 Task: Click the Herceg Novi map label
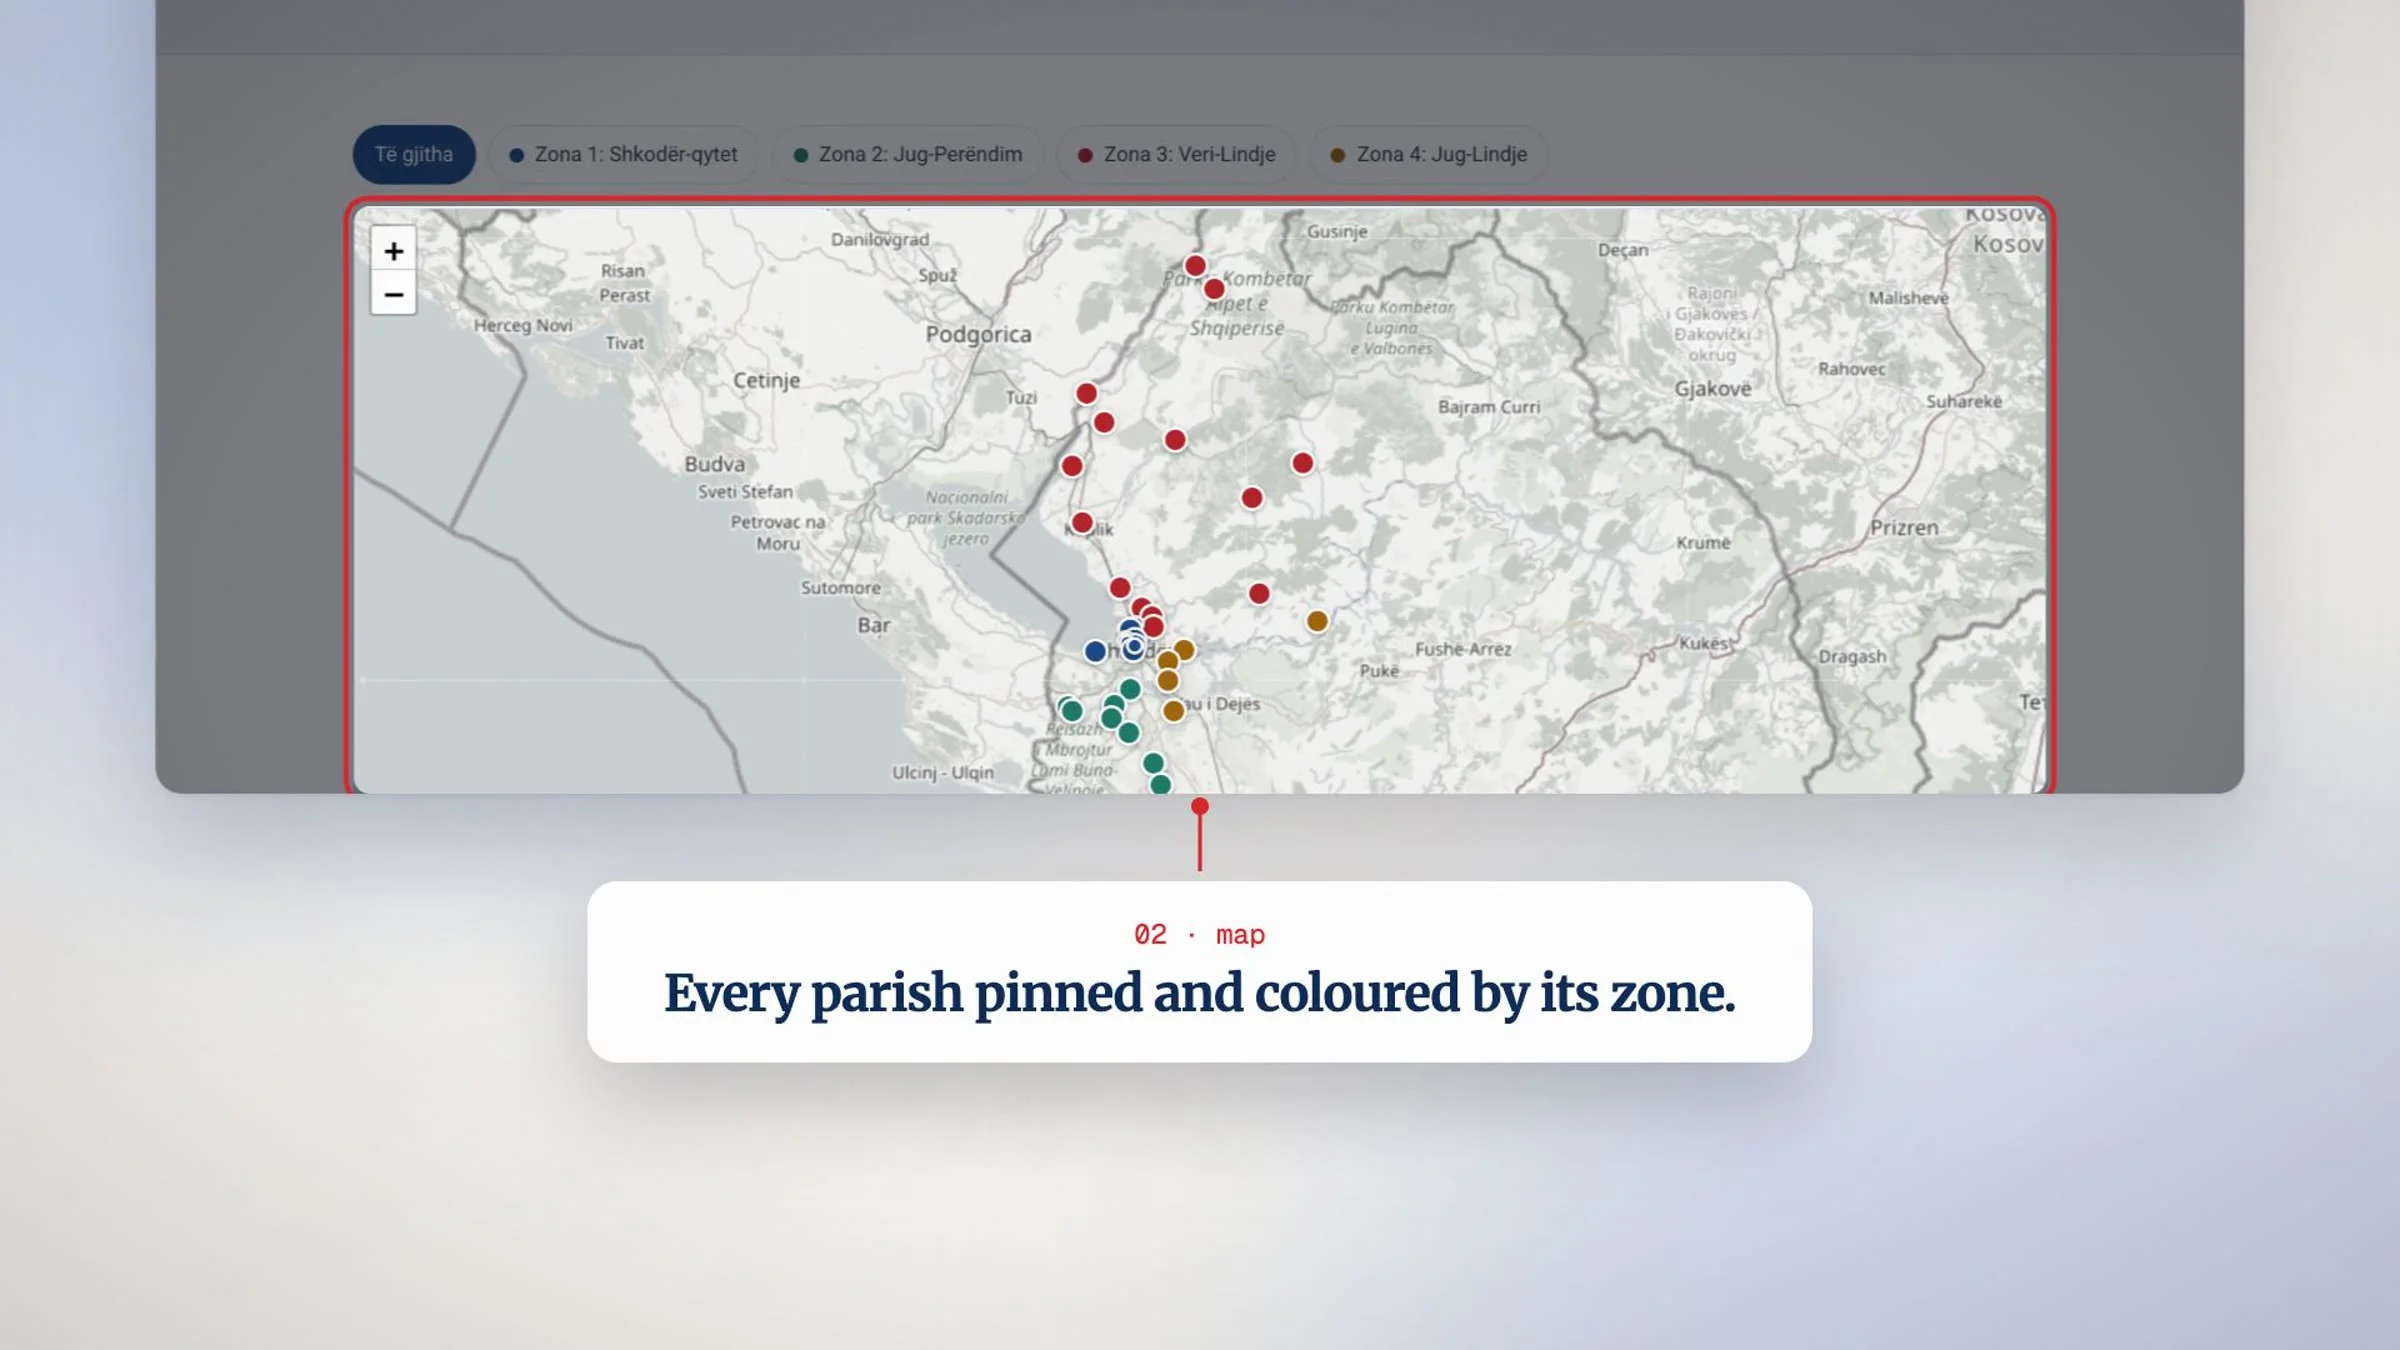click(x=523, y=325)
